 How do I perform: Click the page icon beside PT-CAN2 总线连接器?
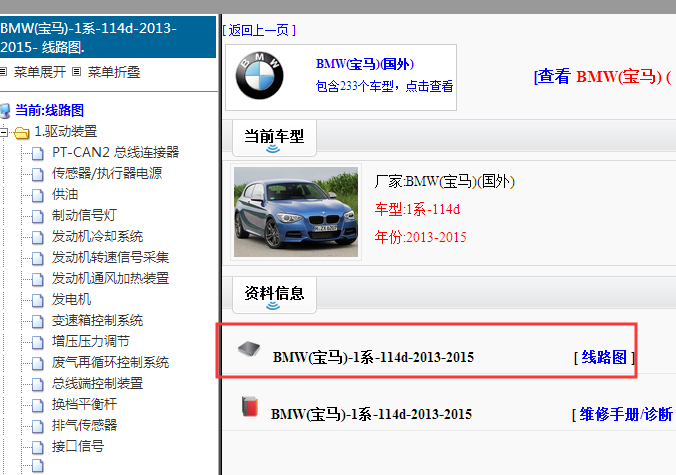38,153
